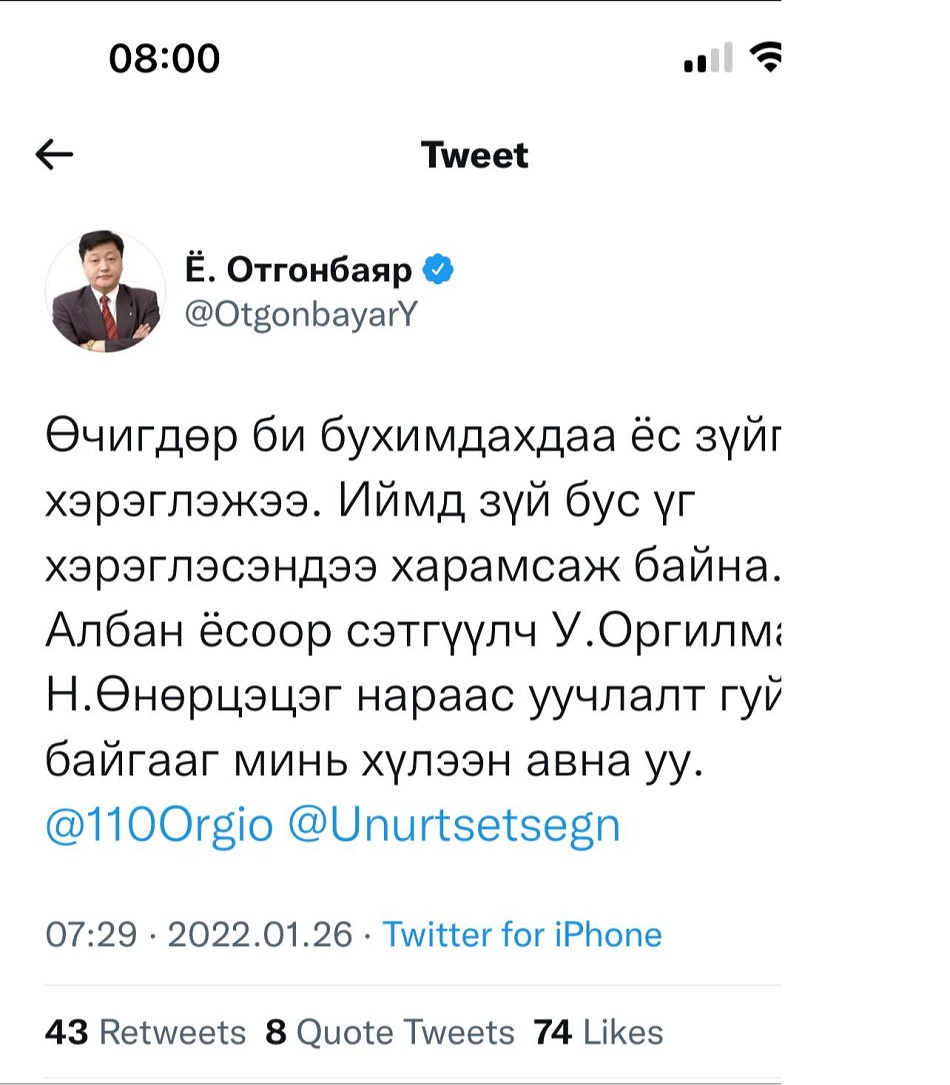
Task: Click the Twitter for iPhone link
Action: tap(523, 935)
